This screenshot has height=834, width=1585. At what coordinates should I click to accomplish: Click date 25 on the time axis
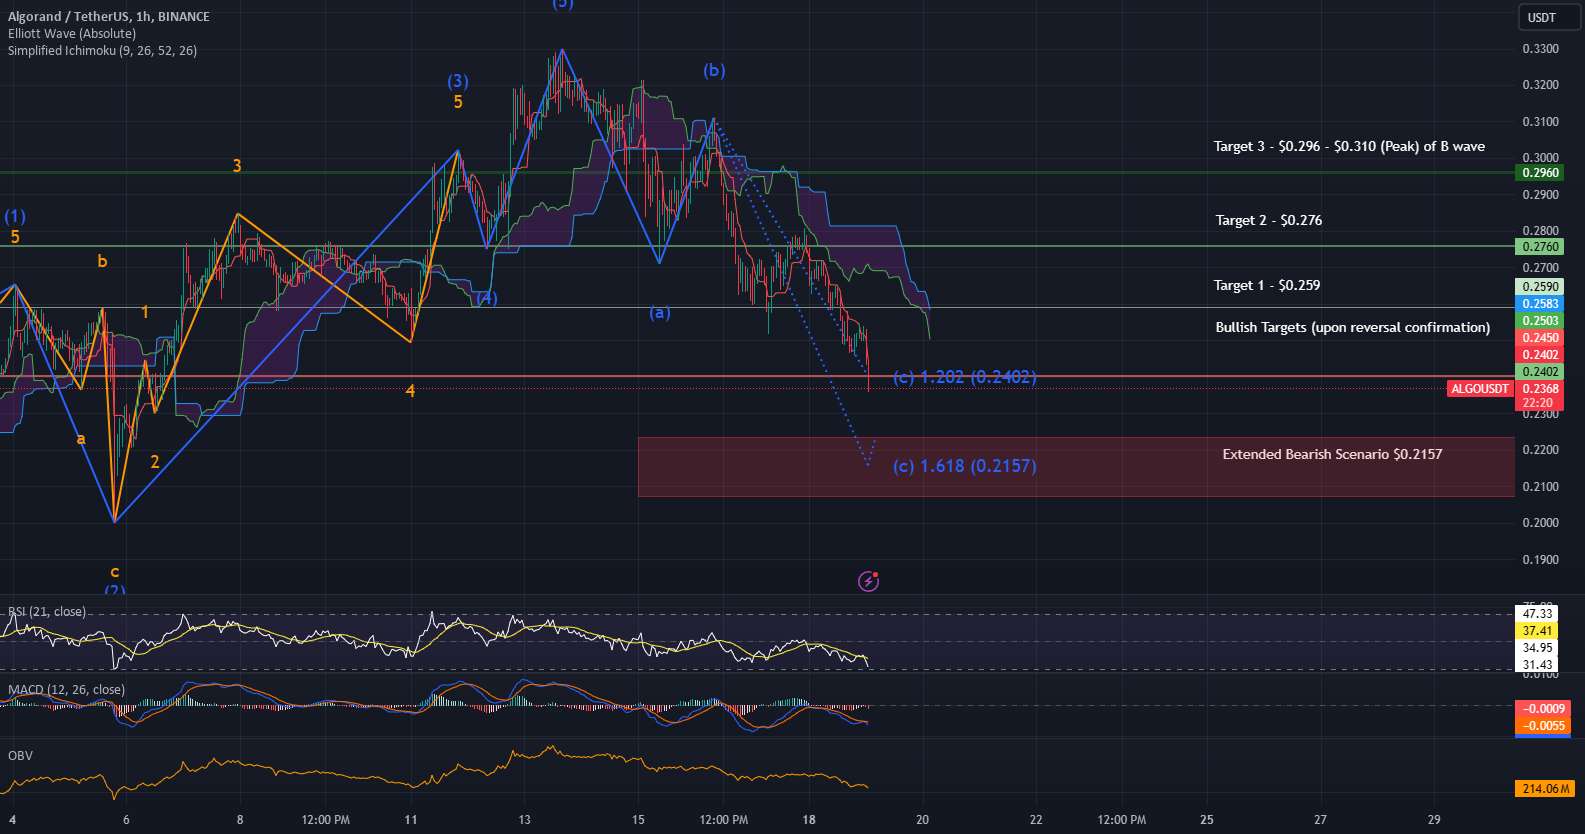[1207, 820]
